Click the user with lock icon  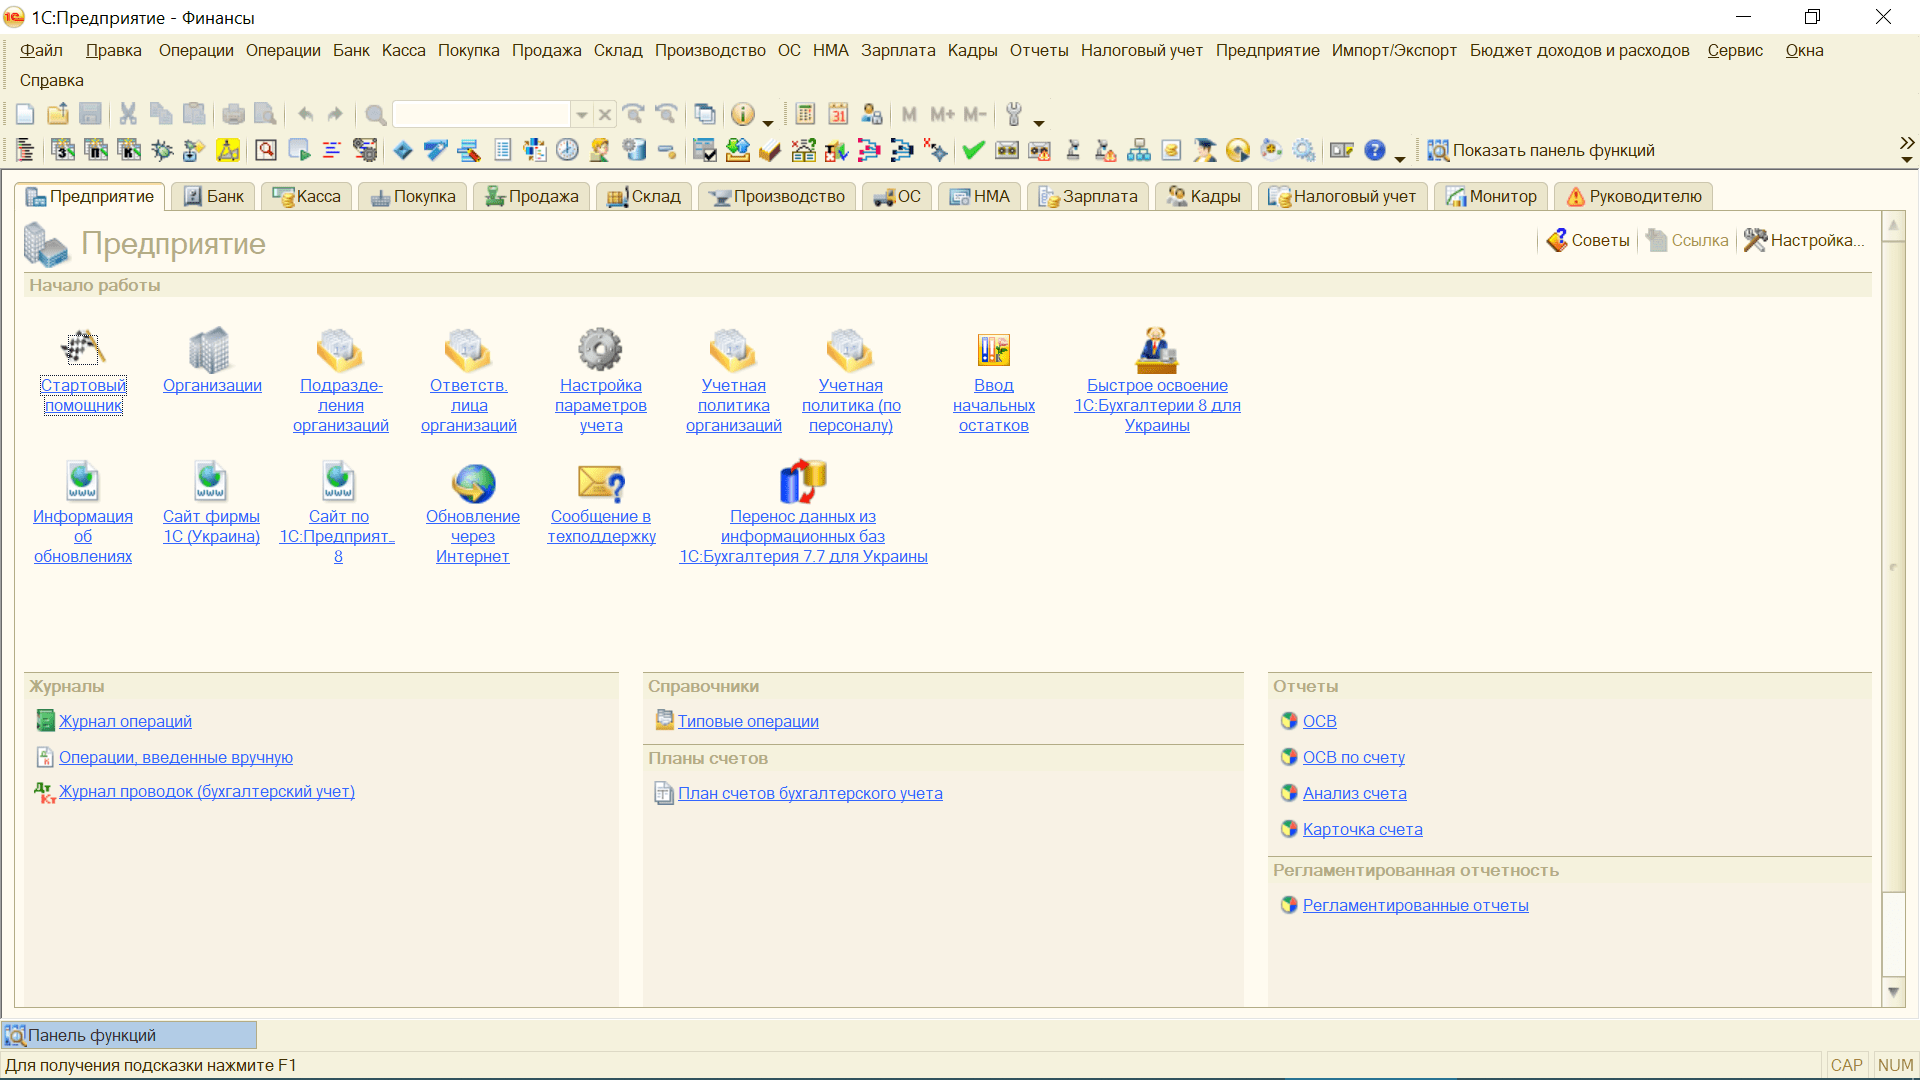pos(872,114)
